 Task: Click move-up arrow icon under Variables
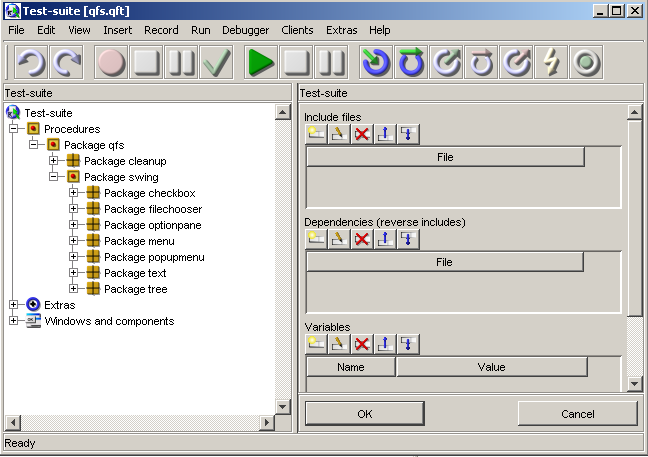385,344
